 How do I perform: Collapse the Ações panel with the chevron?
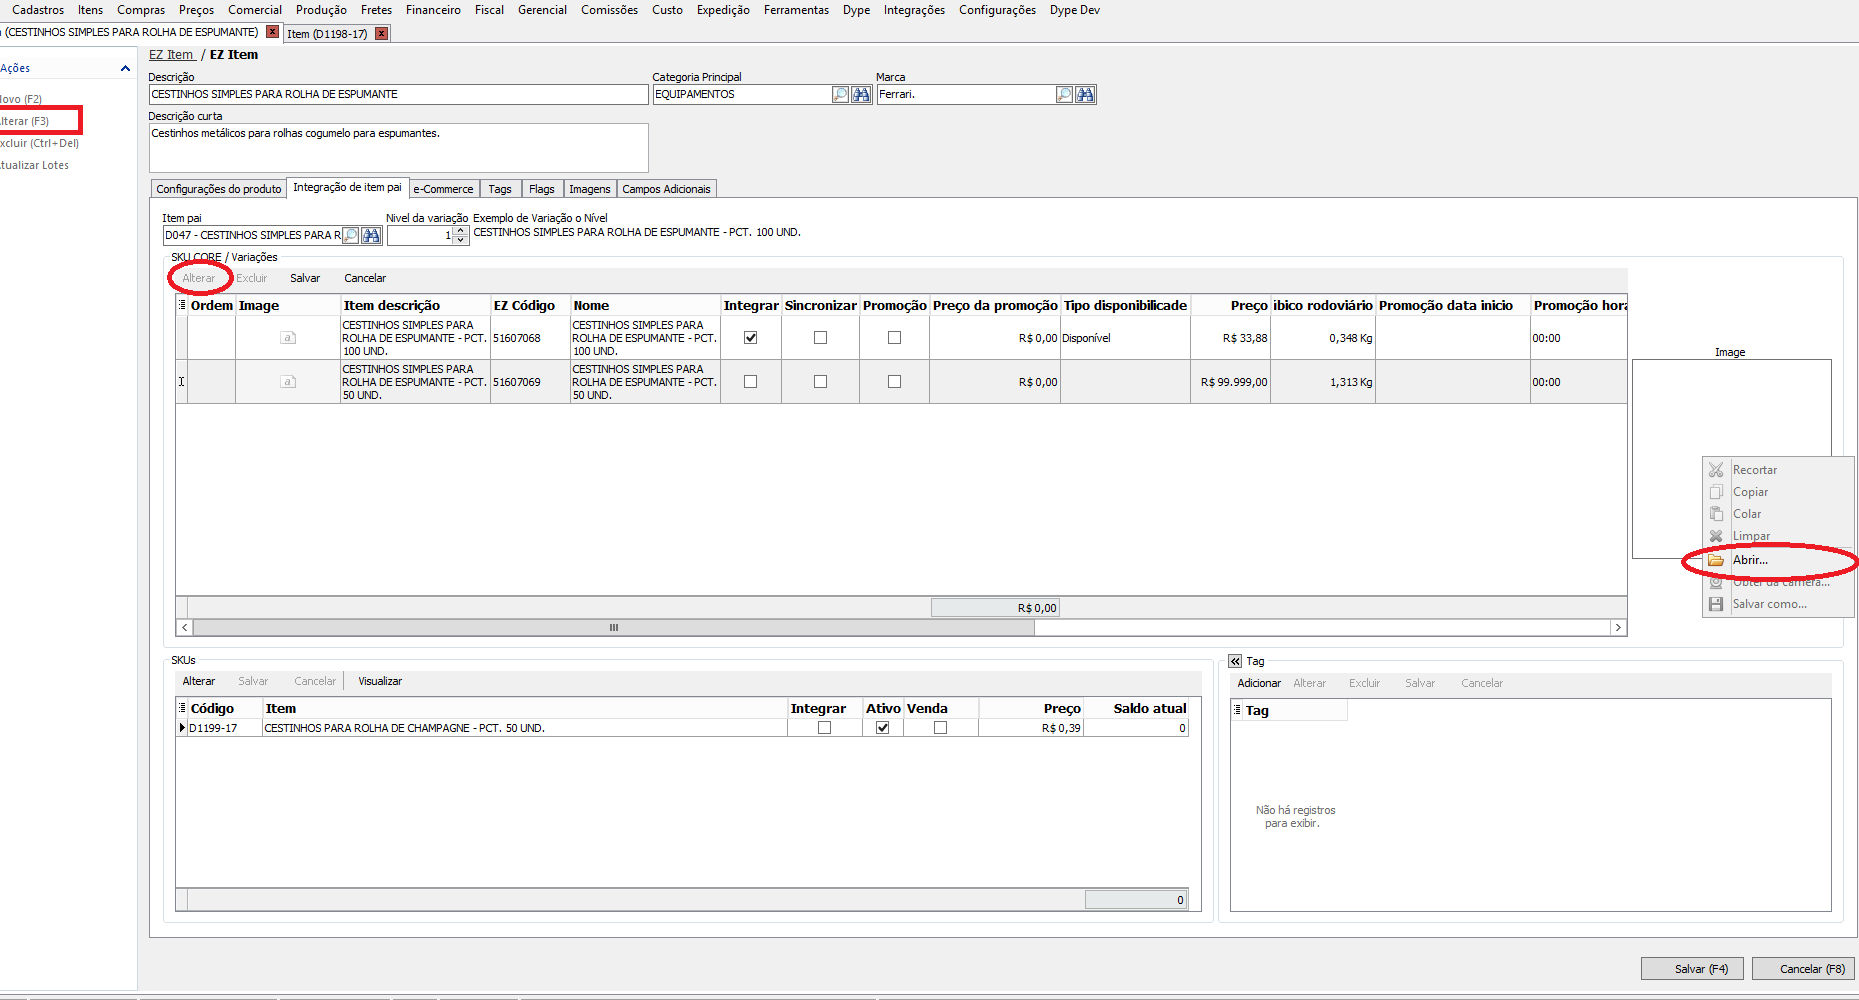125,68
